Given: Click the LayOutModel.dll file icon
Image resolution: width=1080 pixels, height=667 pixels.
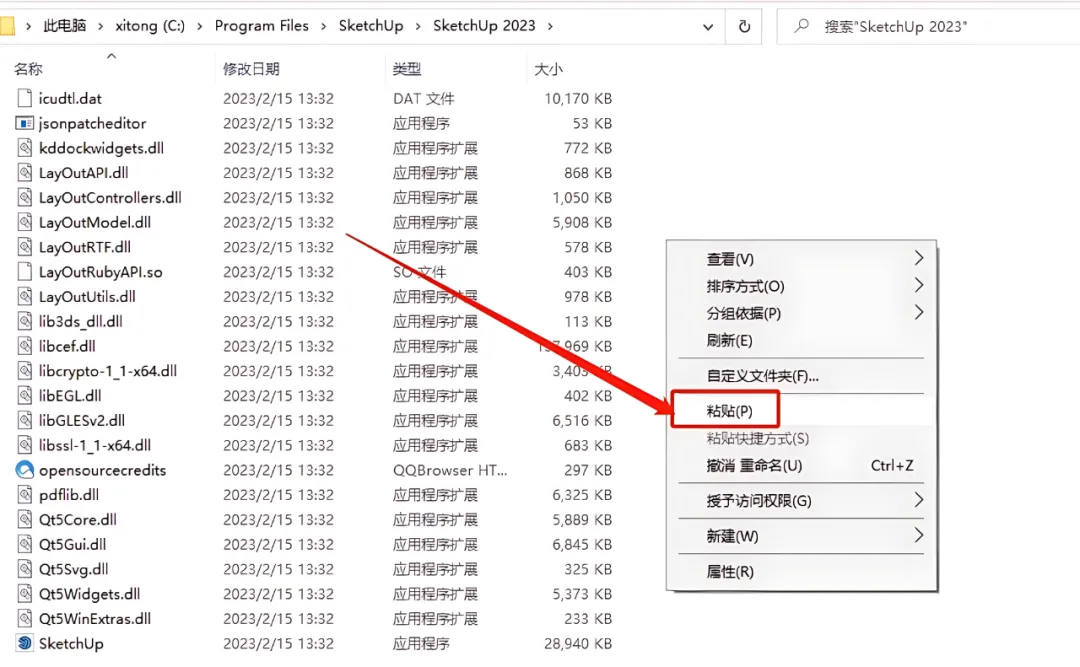Looking at the screenshot, I should (x=25, y=223).
